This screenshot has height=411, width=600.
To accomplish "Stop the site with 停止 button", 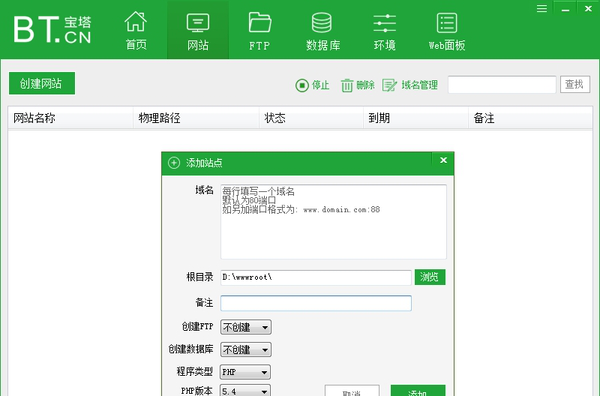I will pyautogui.click(x=312, y=85).
